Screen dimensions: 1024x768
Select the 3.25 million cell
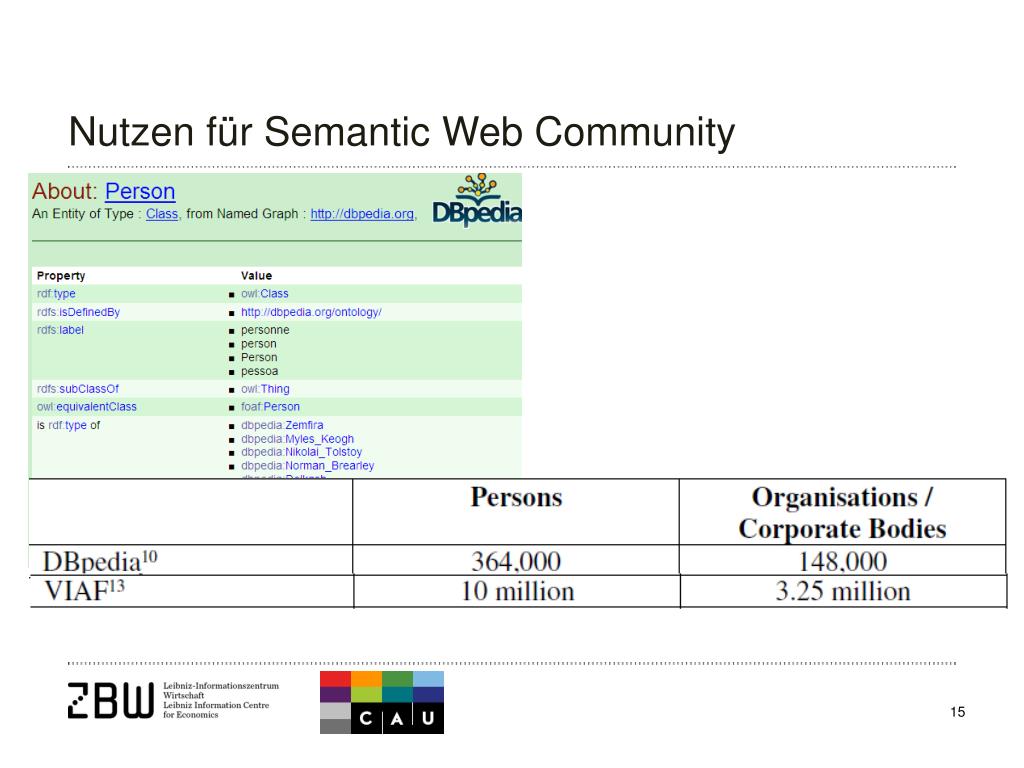coord(842,592)
